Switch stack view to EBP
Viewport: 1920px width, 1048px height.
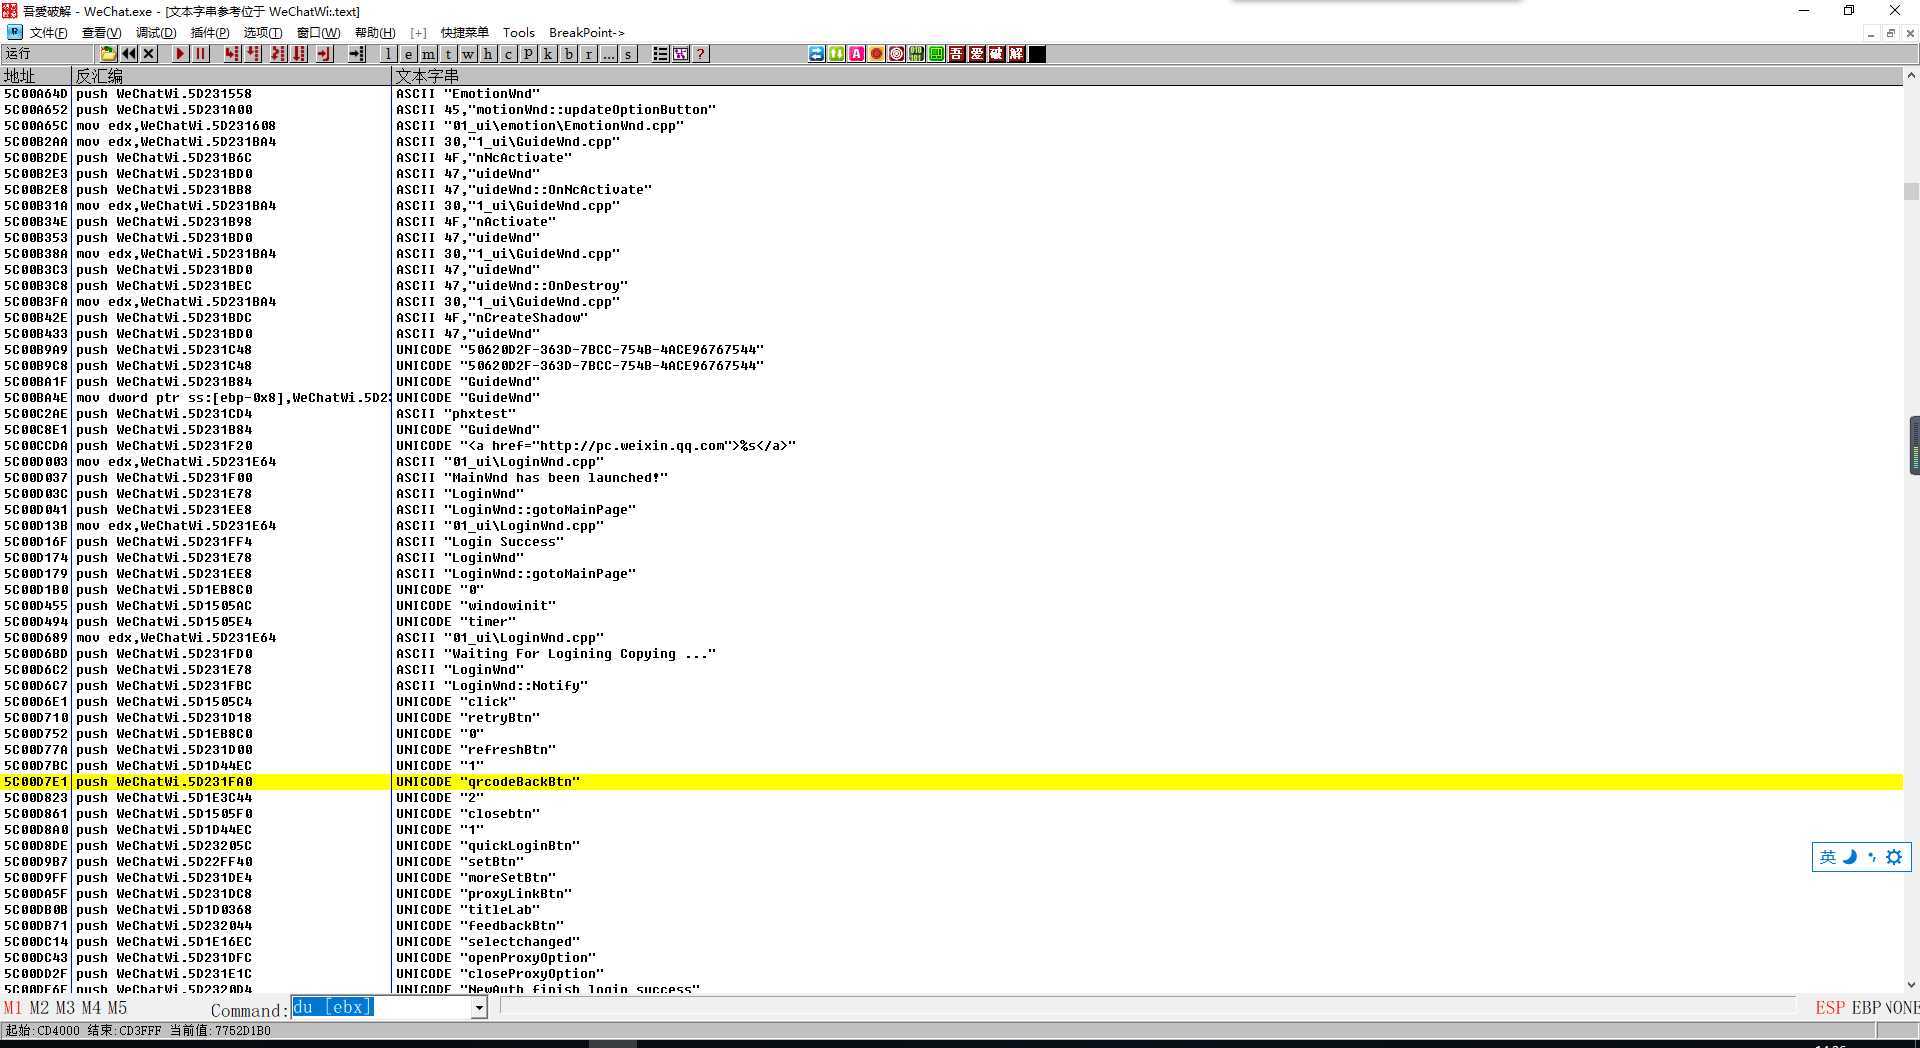[x=1866, y=1008]
